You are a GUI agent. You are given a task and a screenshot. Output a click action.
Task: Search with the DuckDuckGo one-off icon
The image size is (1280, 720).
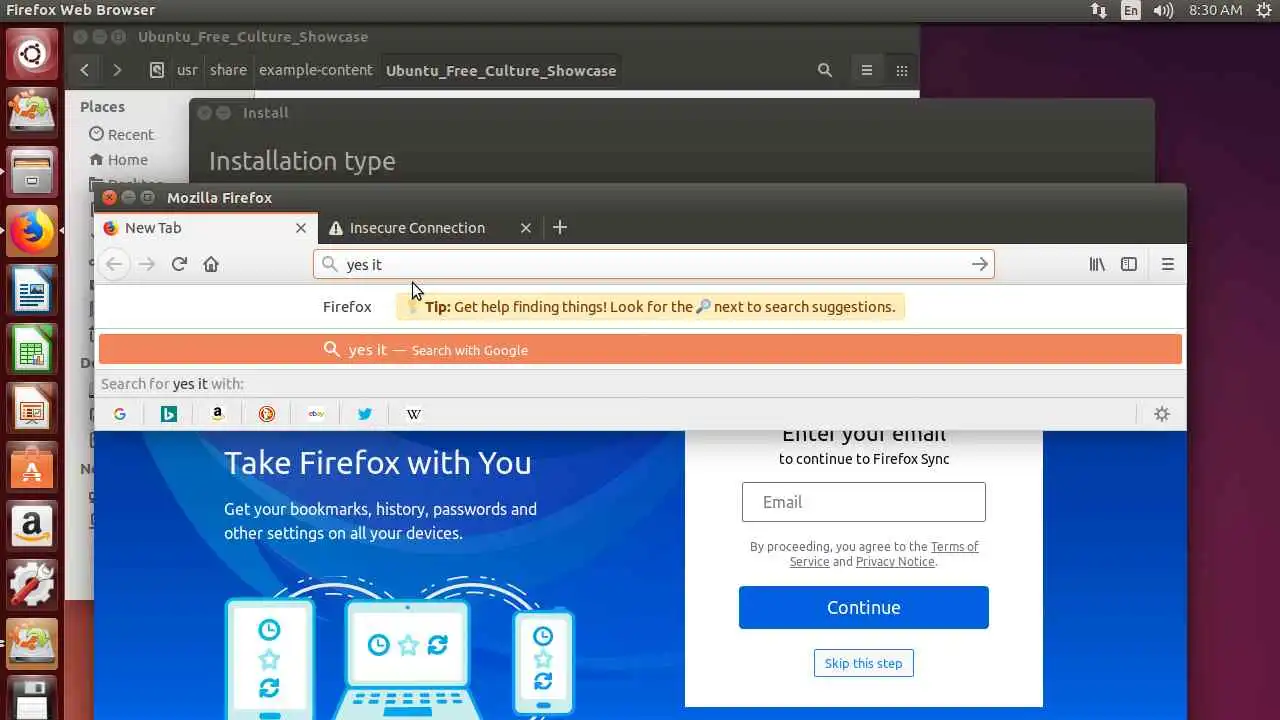267,414
